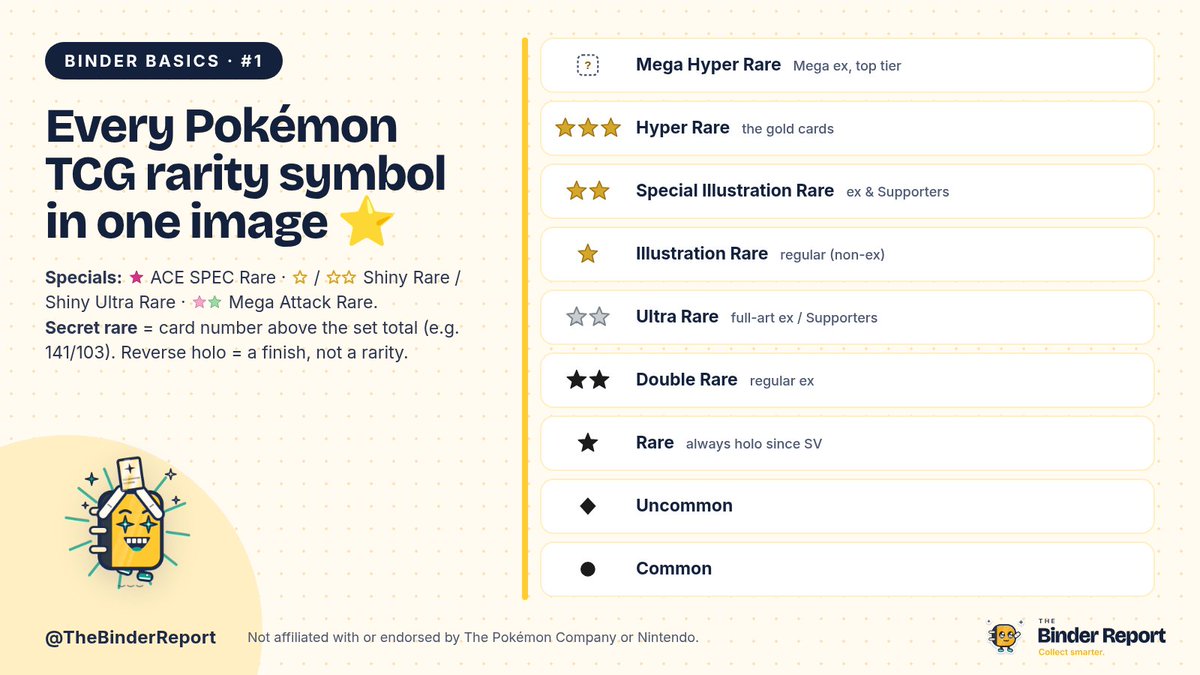Select the Special Illustration Rare row label
The height and width of the screenshot is (675, 1200).
tap(735, 191)
